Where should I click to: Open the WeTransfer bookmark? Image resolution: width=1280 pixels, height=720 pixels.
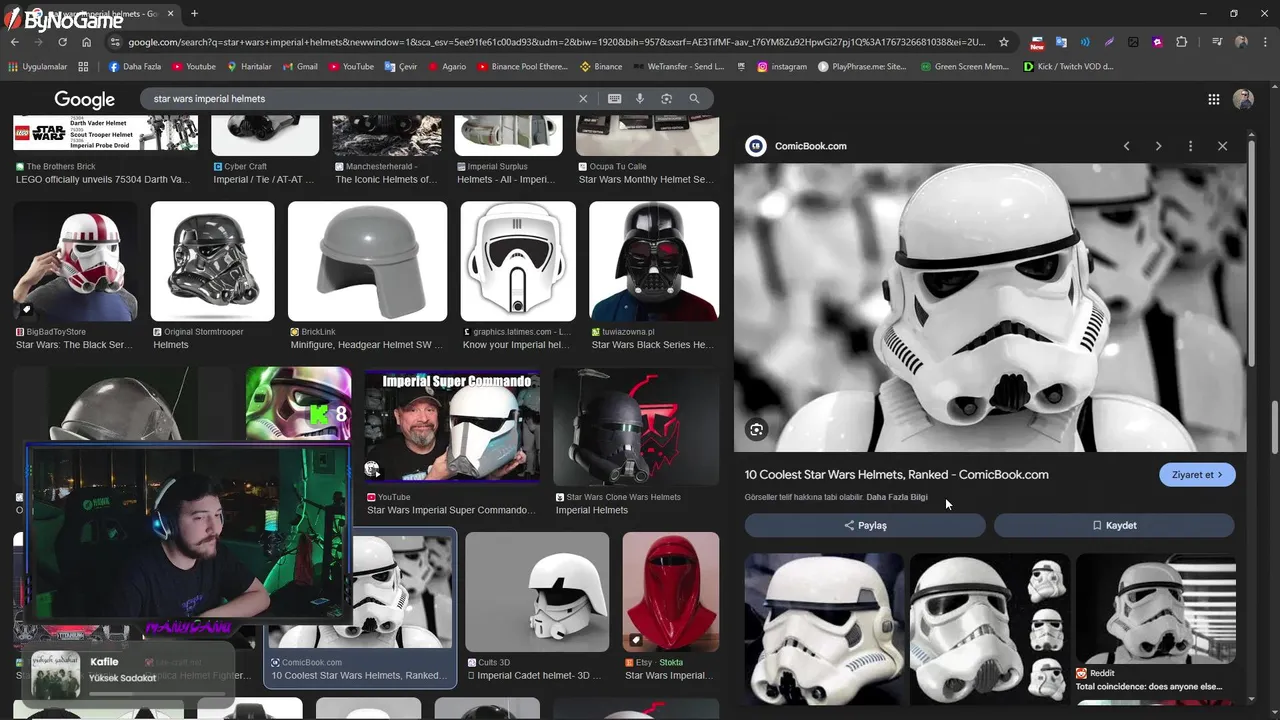click(x=678, y=67)
